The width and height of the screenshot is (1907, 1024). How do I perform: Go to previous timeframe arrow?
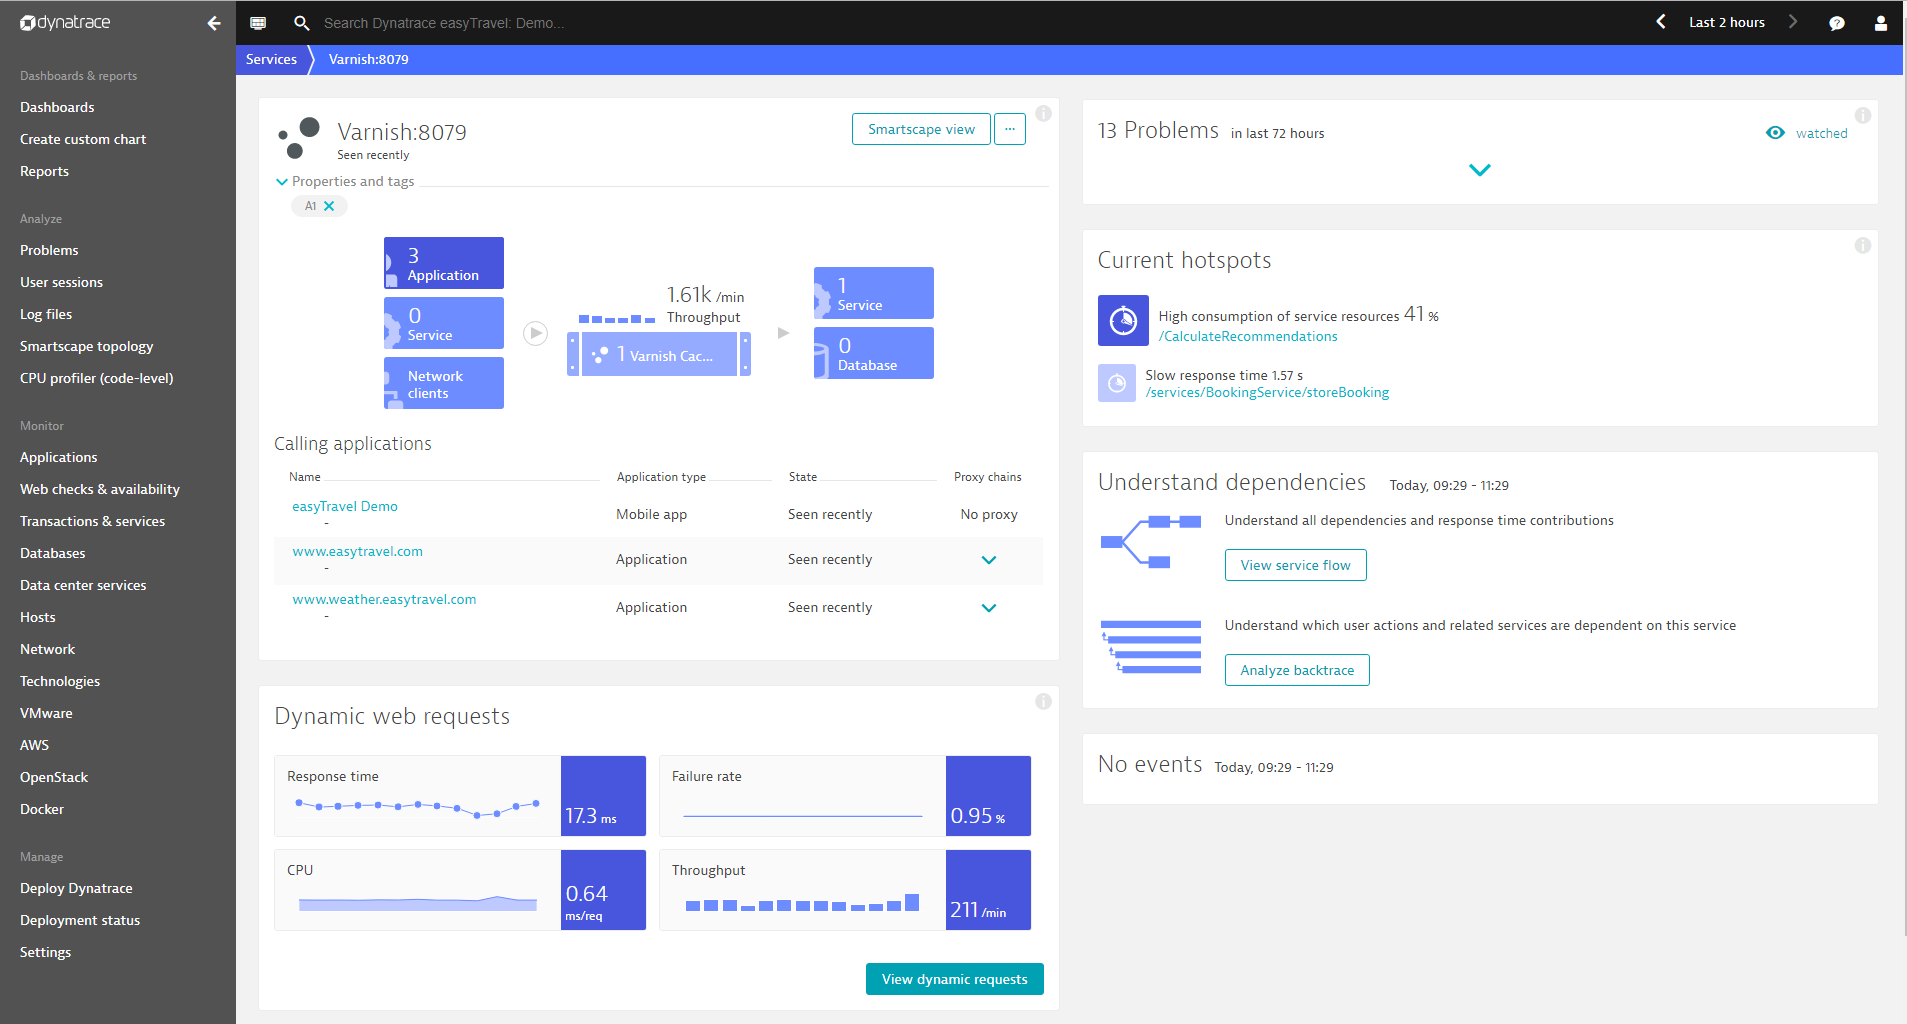[1661, 21]
